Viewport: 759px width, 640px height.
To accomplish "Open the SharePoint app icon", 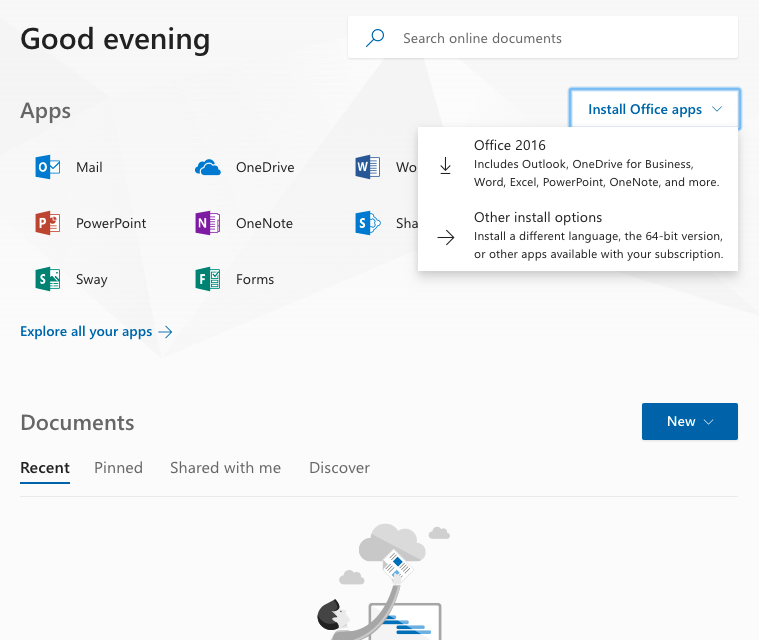I will click(367, 223).
